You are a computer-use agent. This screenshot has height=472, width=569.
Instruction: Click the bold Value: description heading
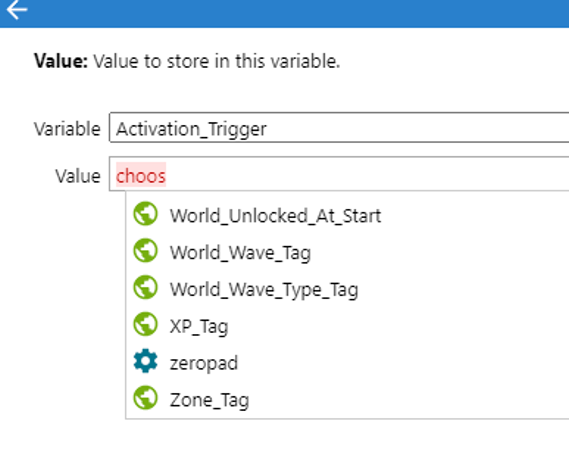pyautogui.click(x=61, y=61)
